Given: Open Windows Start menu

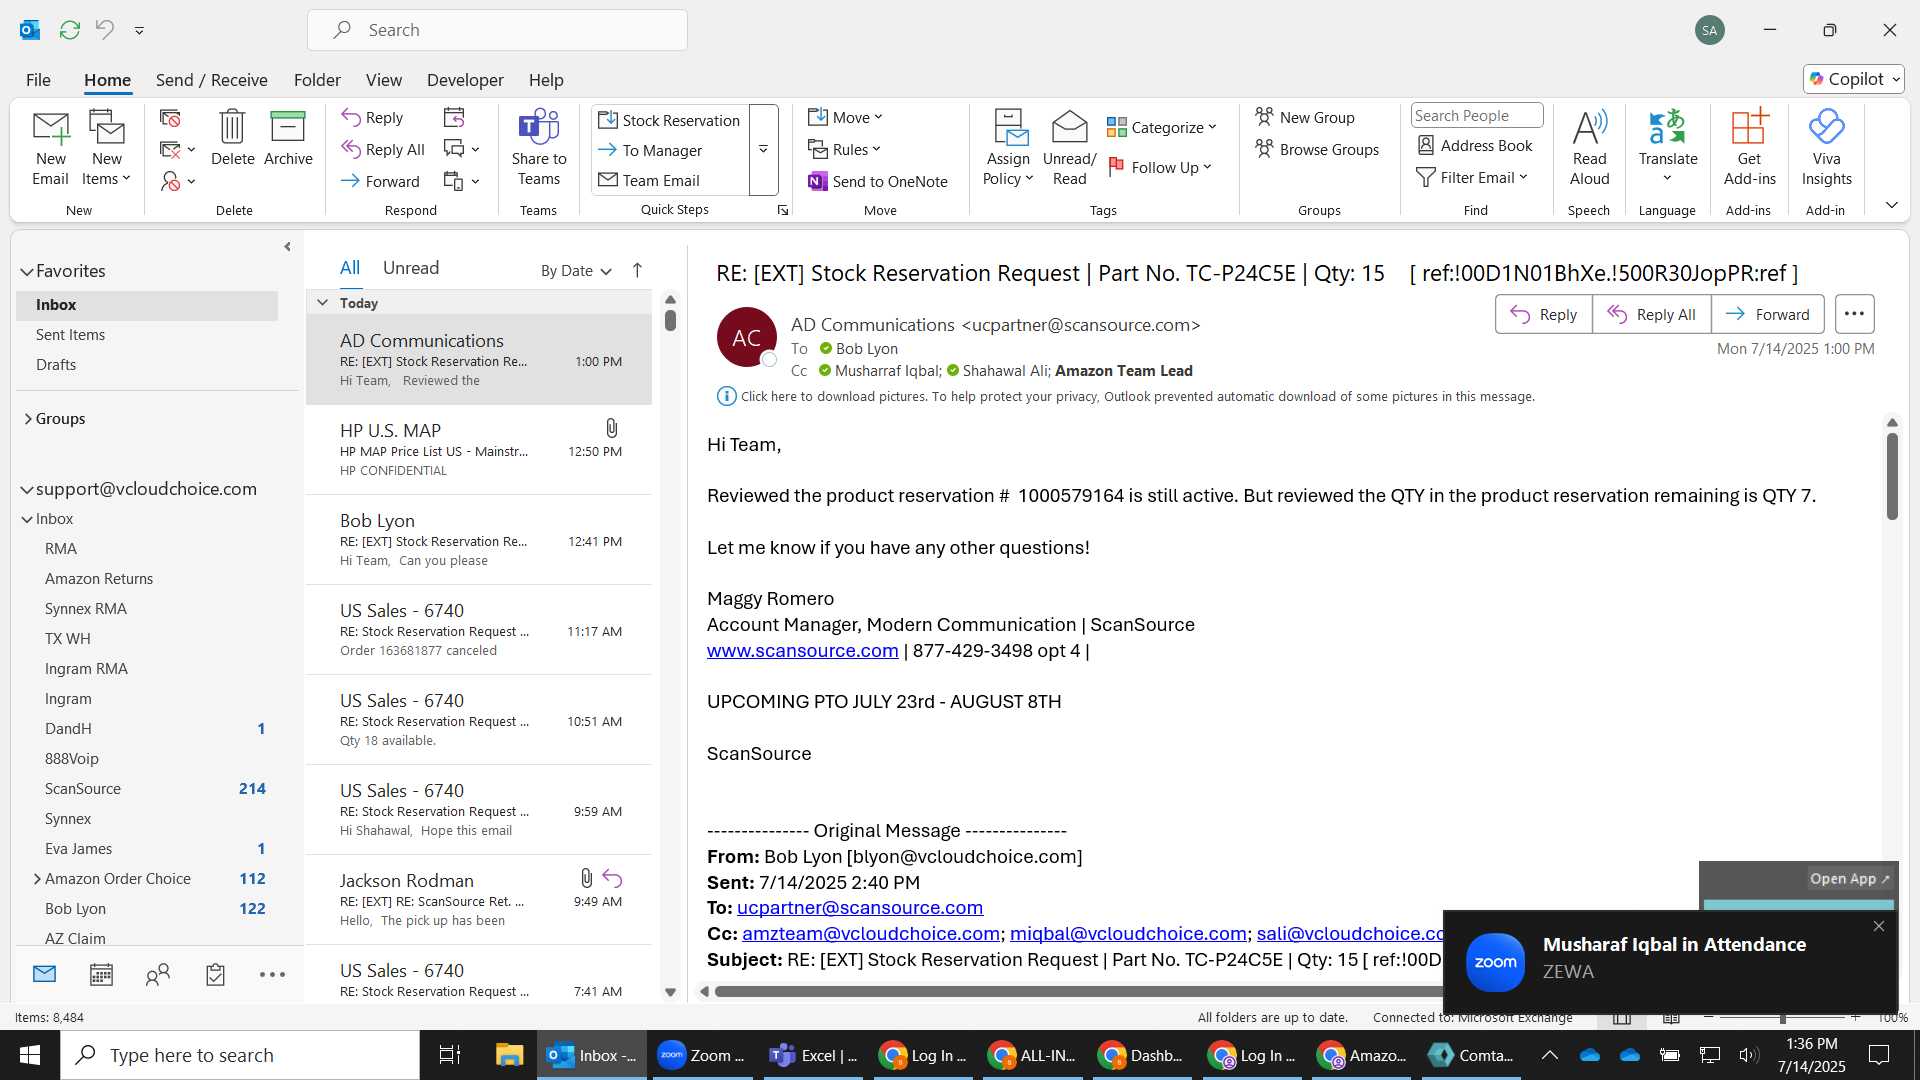Looking at the screenshot, I should (29, 1055).
